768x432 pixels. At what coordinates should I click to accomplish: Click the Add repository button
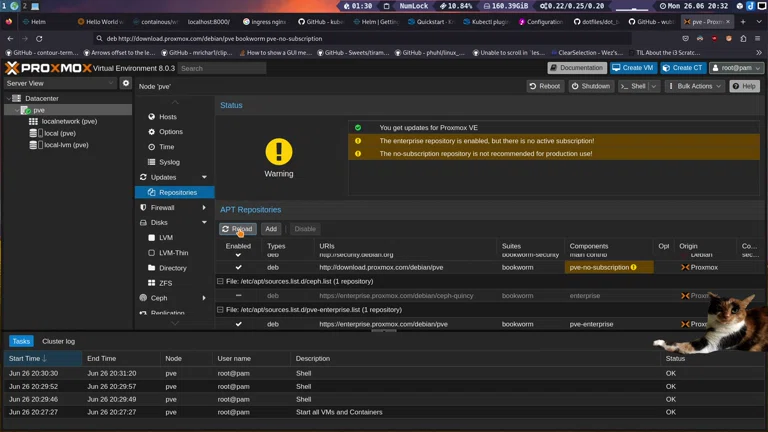pyautogui.click(x=271, y=229)
